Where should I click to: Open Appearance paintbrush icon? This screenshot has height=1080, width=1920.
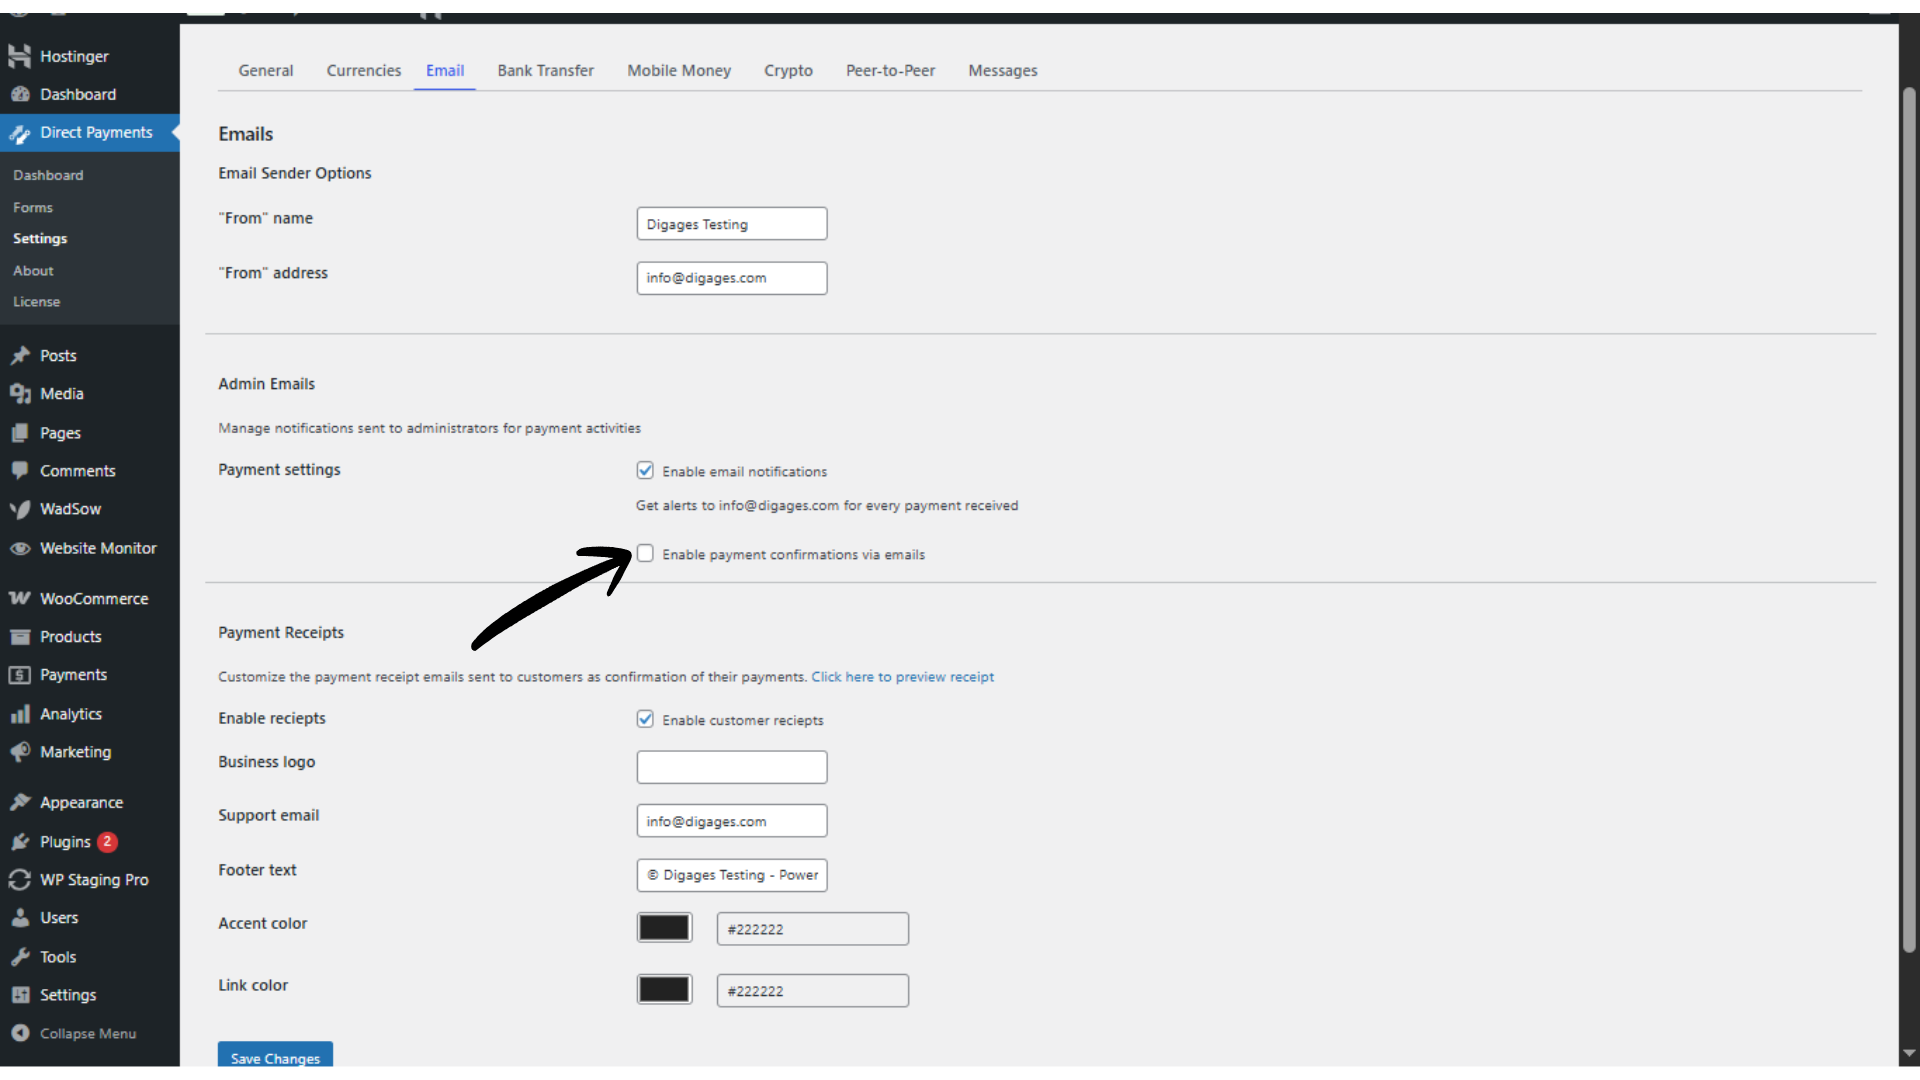(19, 802)
